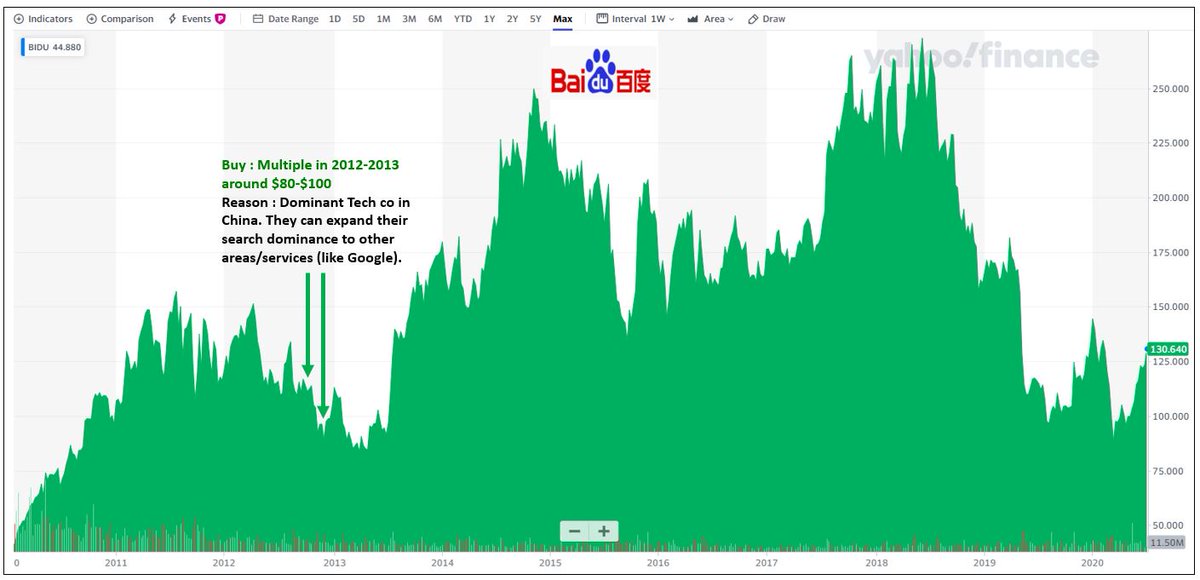Click the 250.000 y-axis label
1200x580 pixels.
(x=1172, y=89)
